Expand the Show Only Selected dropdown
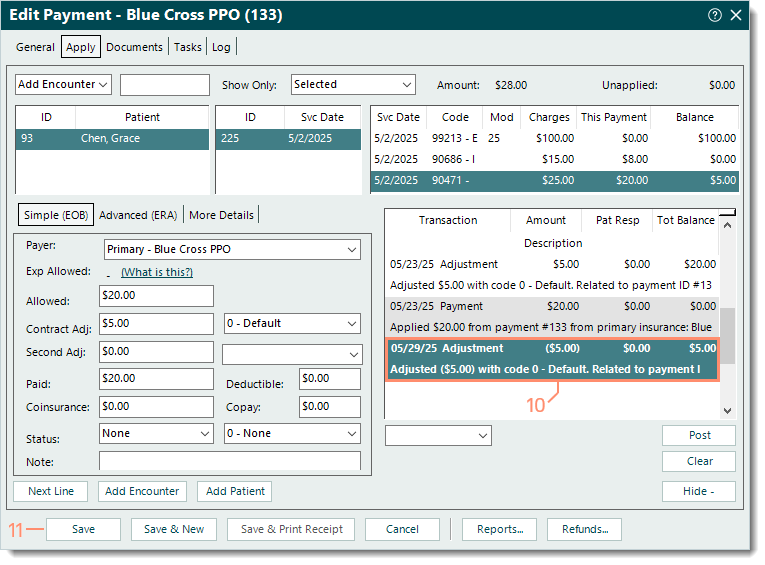The image size is (765, 565). coord(353,84)
